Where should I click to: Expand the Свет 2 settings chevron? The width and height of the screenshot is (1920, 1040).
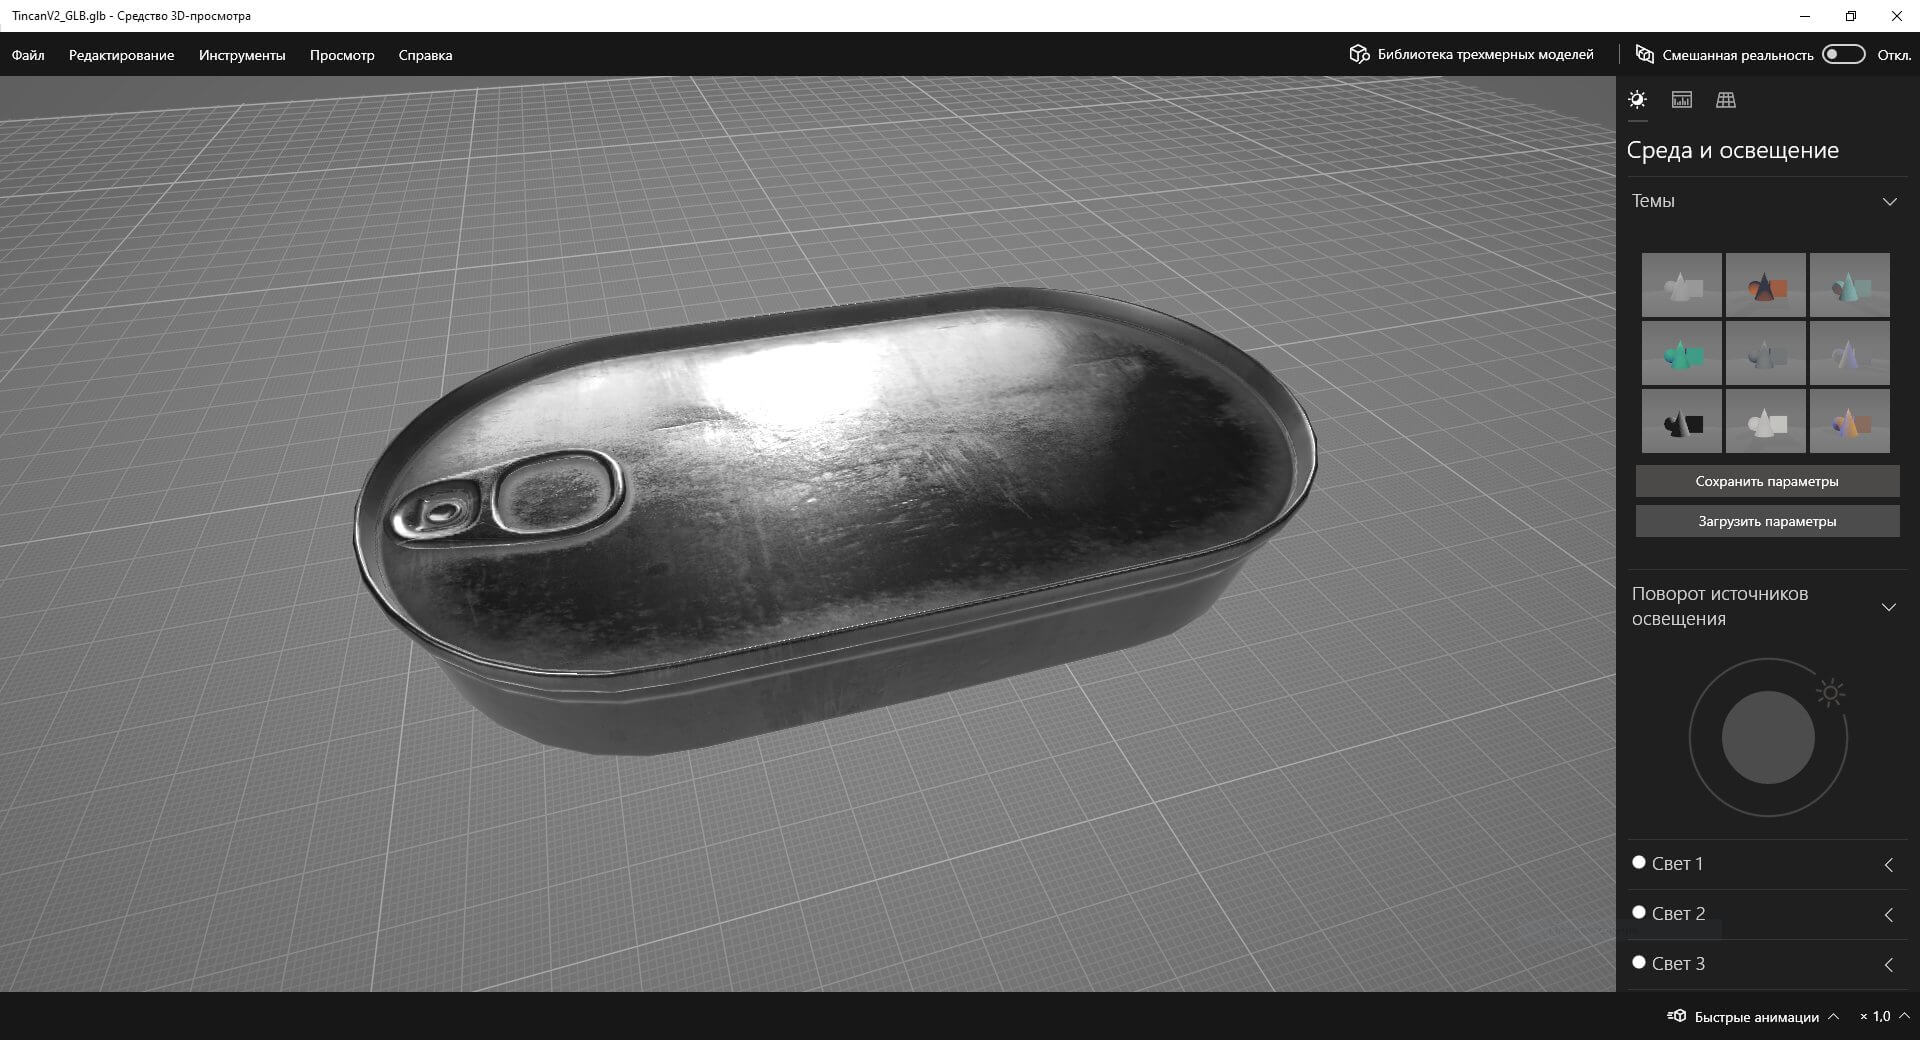point(1889,915)
